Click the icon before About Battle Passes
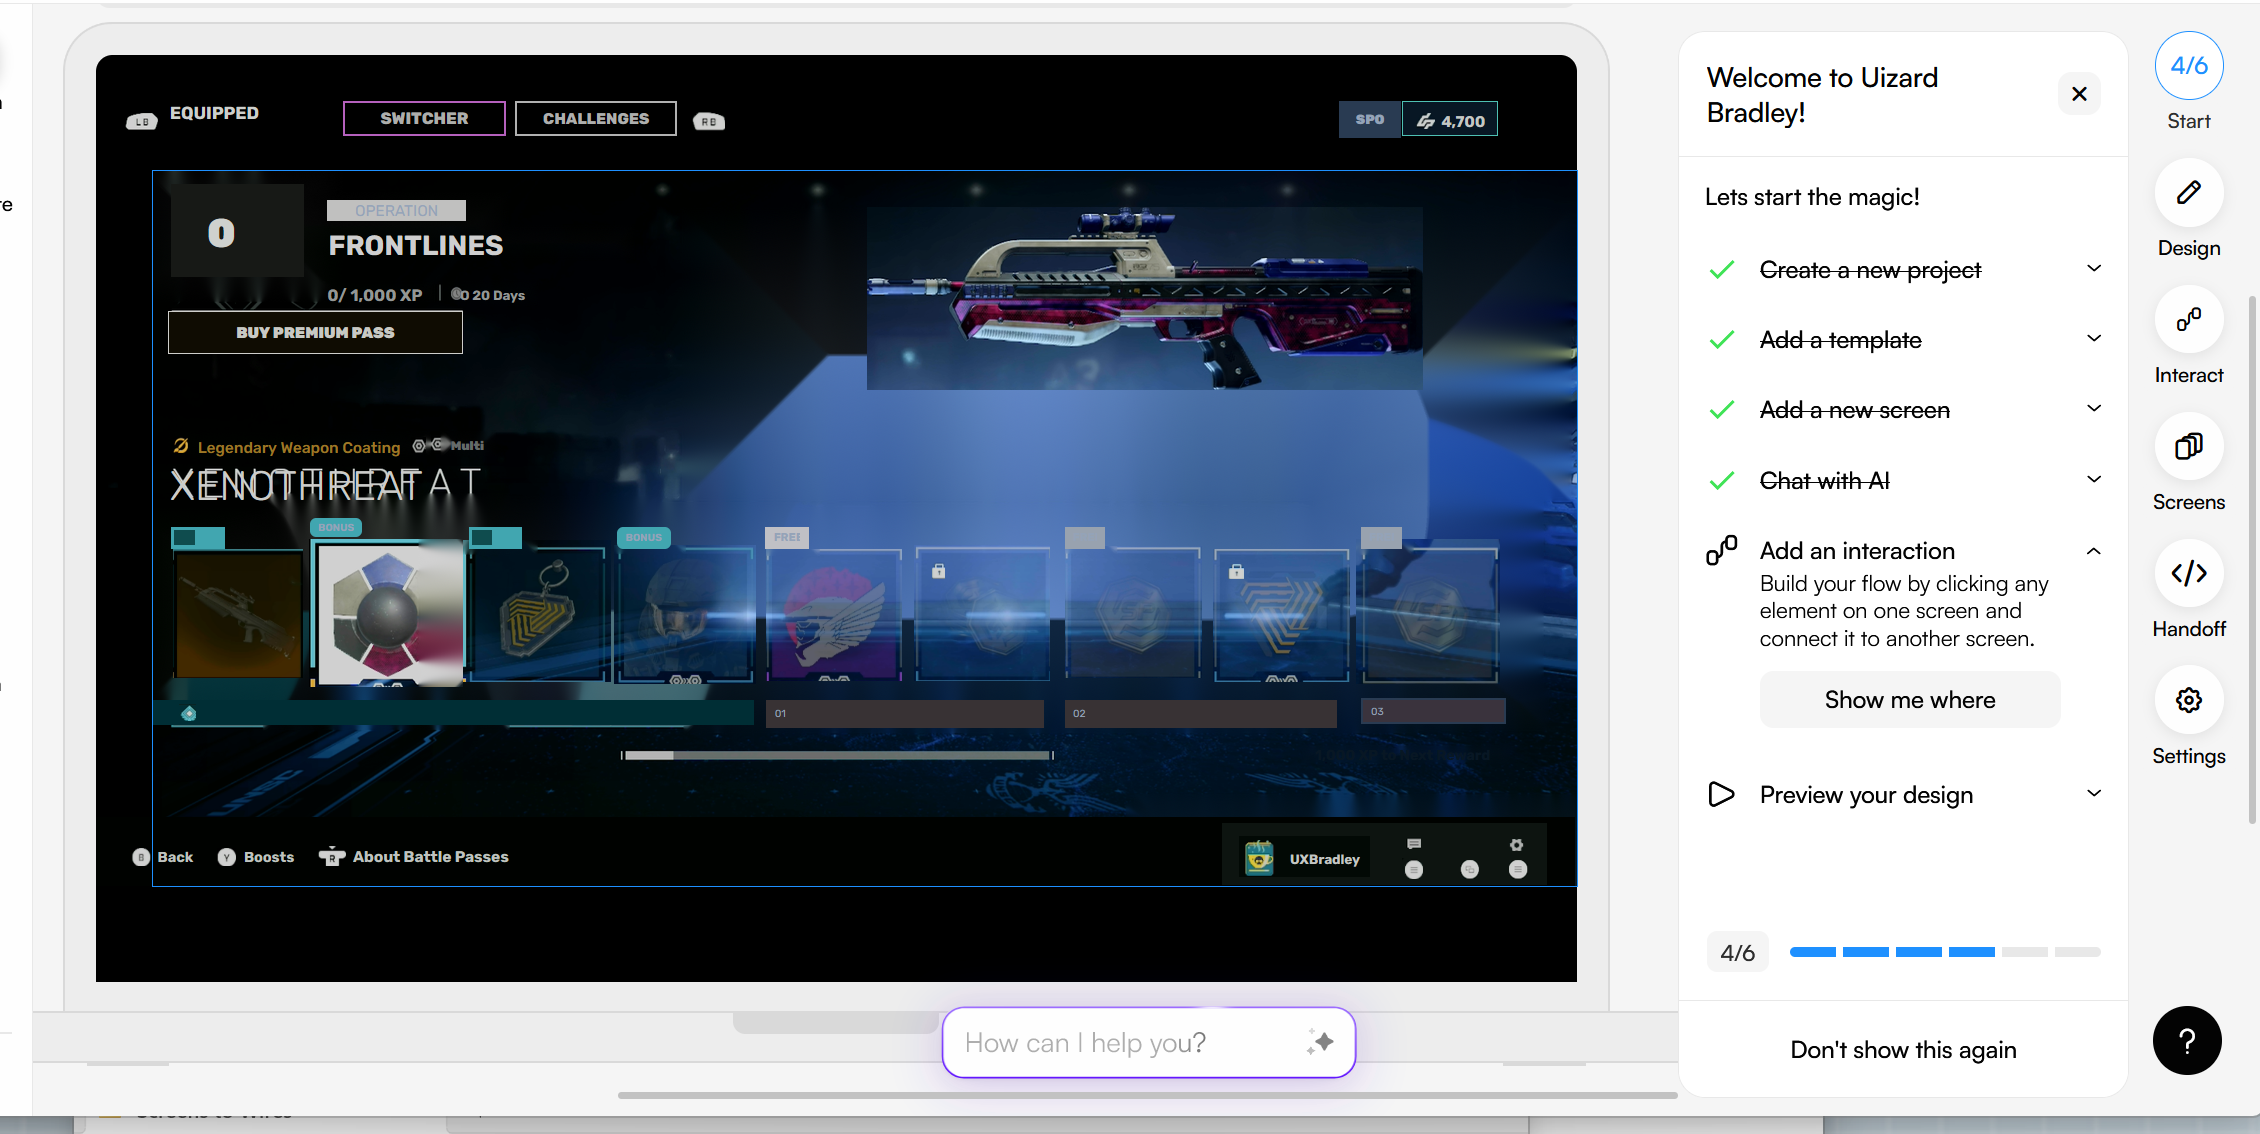Viewport: 2260px width, 1134px height. (x=332, y=856)
